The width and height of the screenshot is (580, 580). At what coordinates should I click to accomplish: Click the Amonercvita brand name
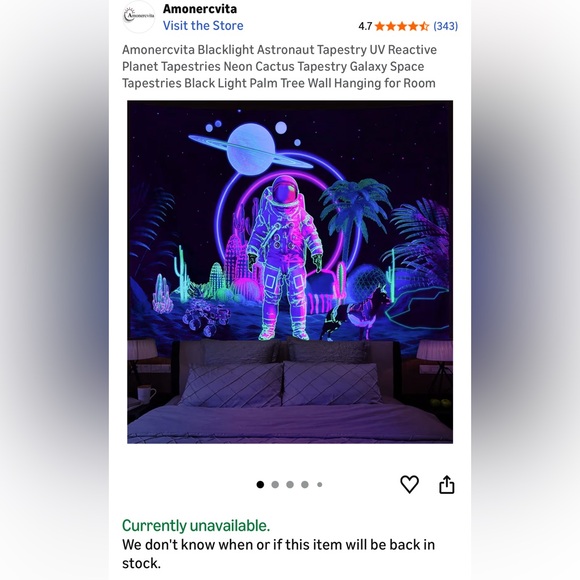pos(200,9)
